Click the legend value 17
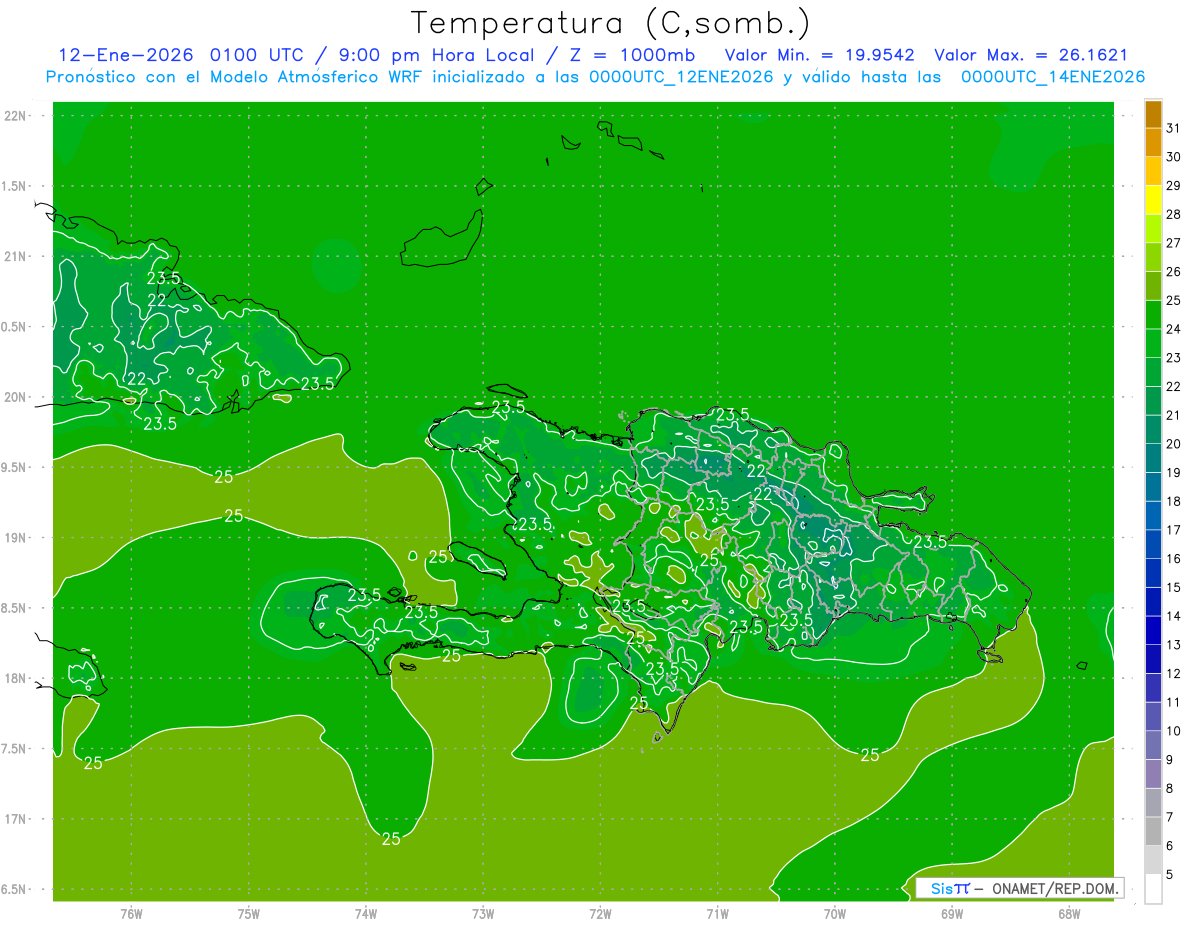1200x927 pixels. (1174, 530)
